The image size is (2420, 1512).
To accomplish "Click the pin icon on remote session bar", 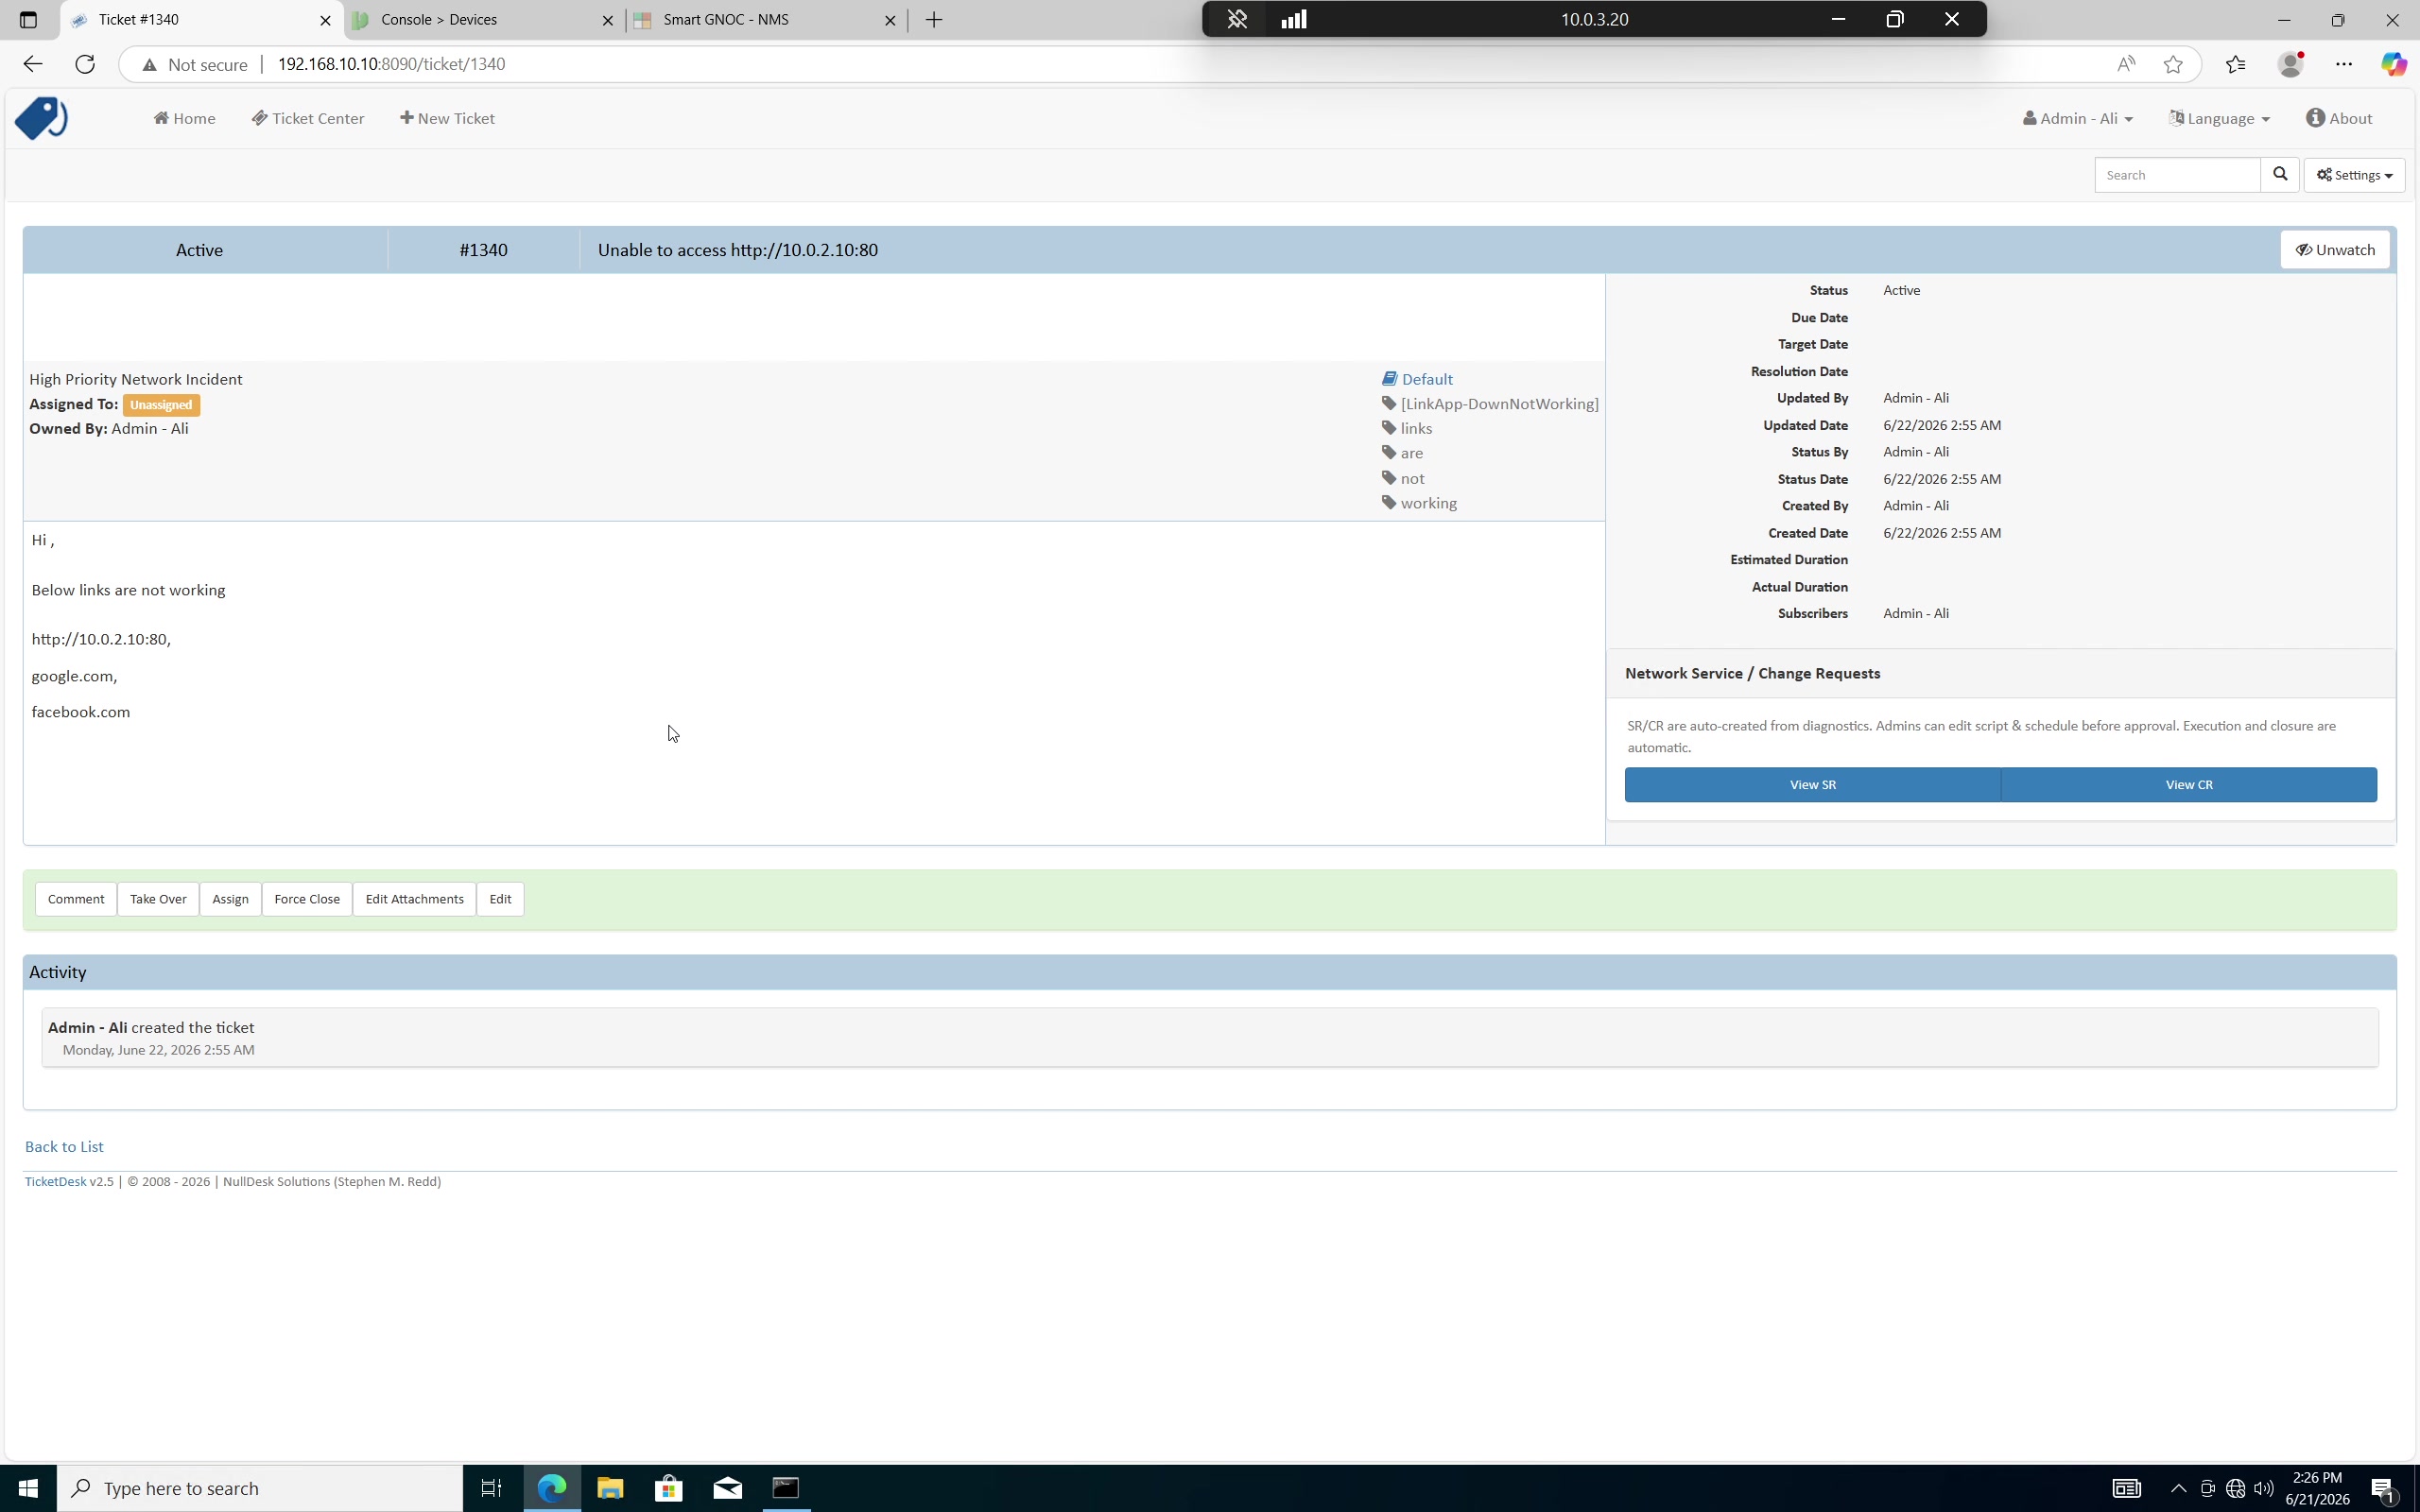I will coord(1237,19).
